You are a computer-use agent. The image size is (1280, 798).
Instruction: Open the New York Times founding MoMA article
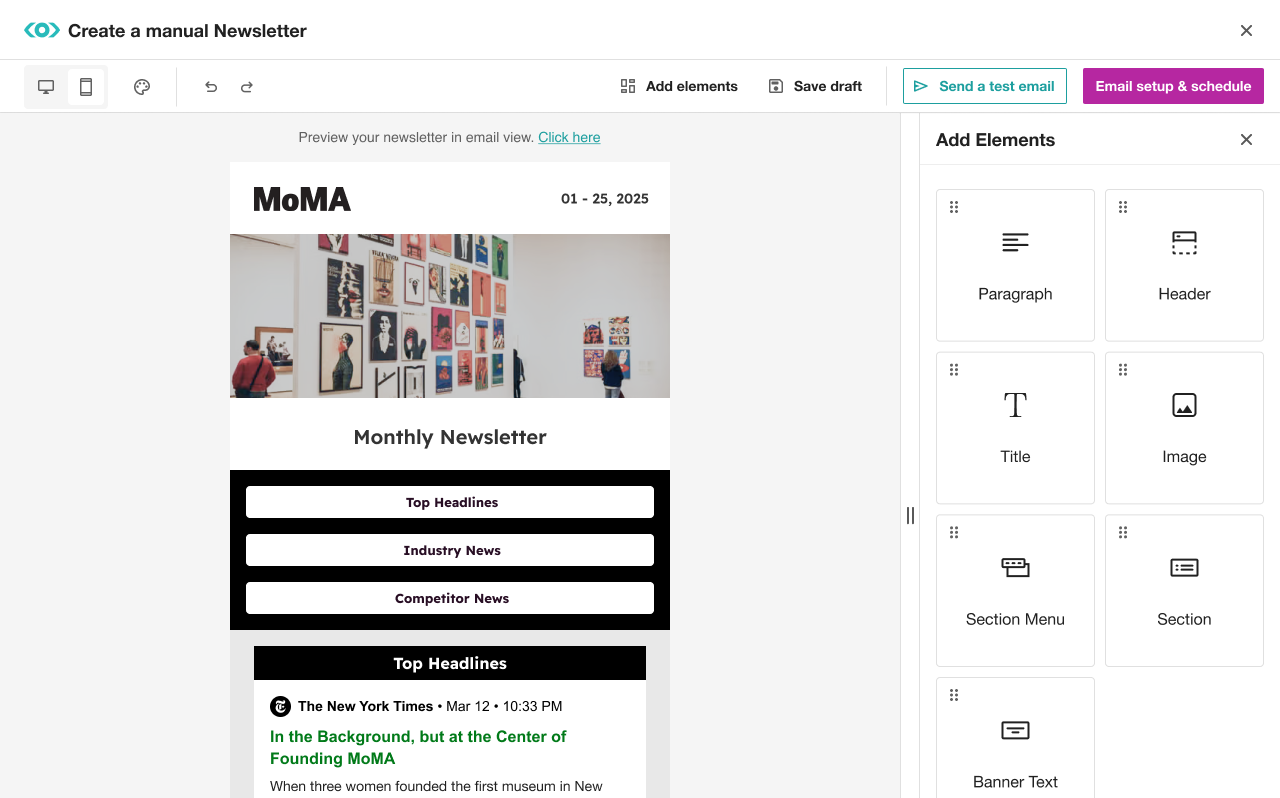[x=418, y=747]
